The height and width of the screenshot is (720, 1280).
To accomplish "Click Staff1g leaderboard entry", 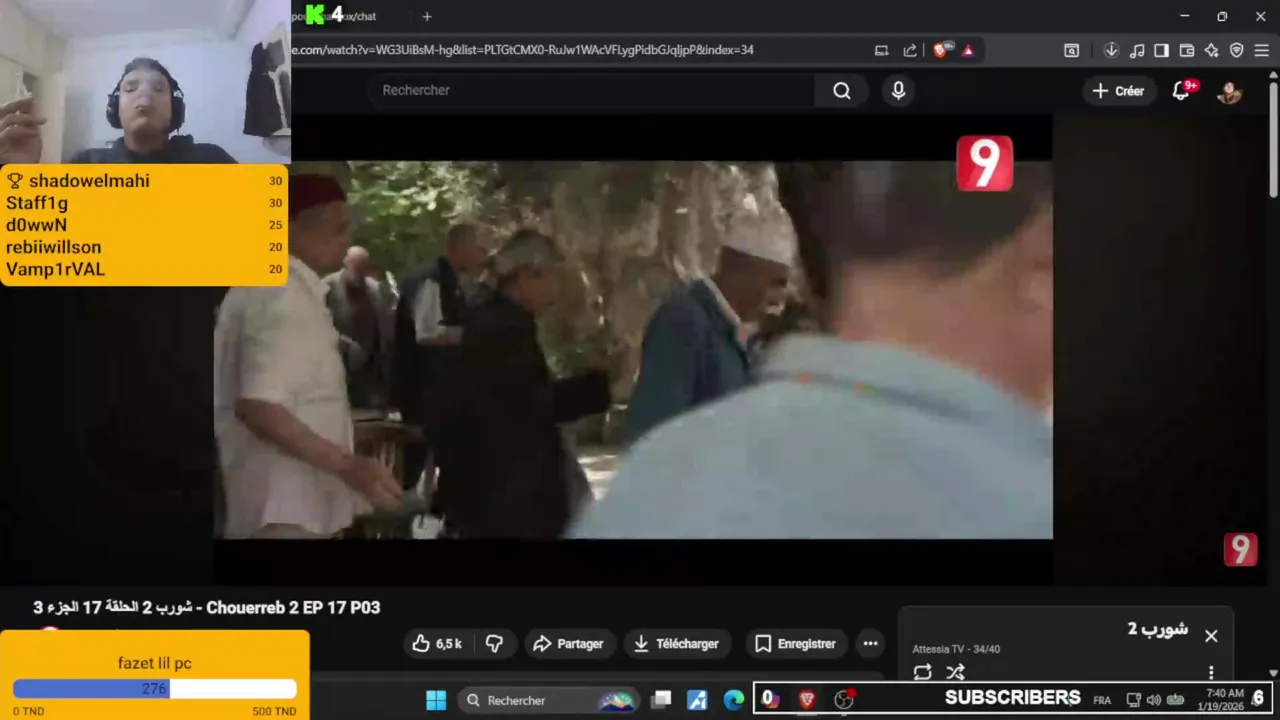I will click(x=37, y=203).
